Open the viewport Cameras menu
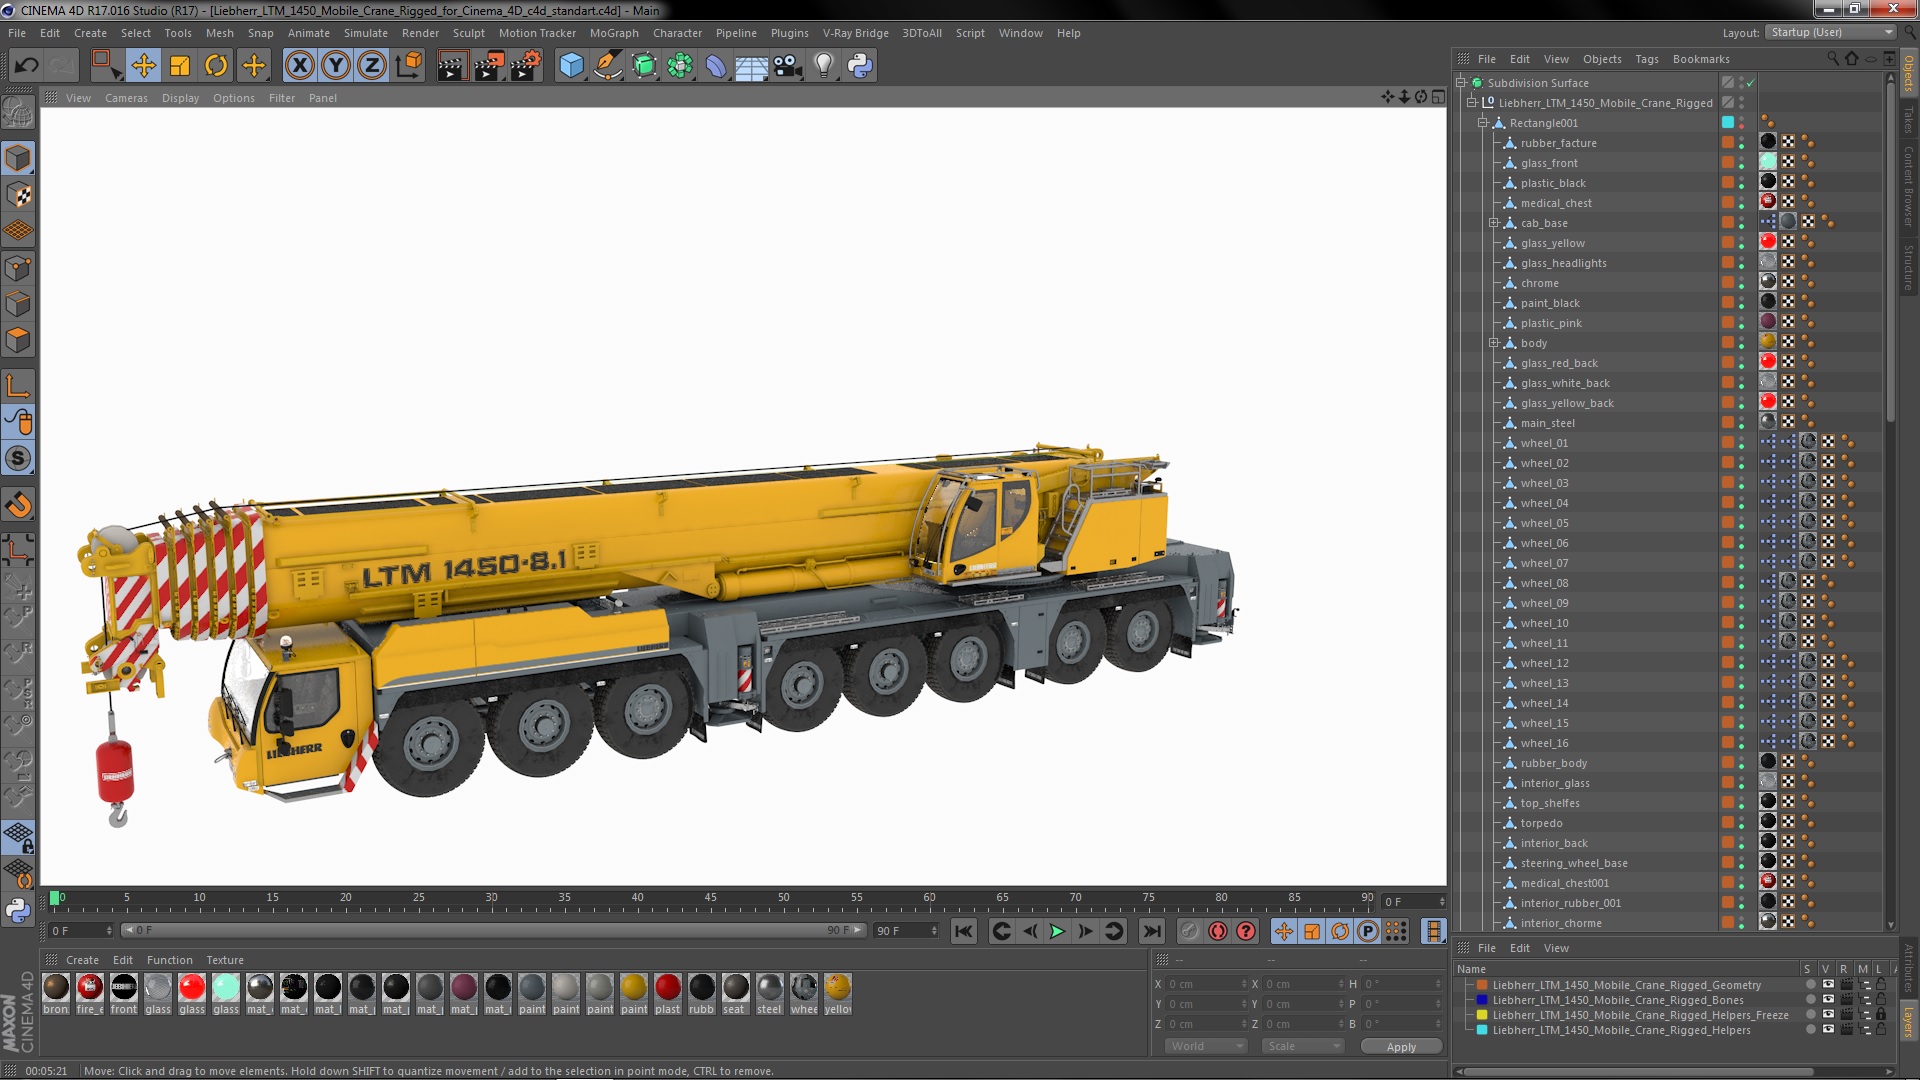The image size is (1920, 1080). [126, 98]
